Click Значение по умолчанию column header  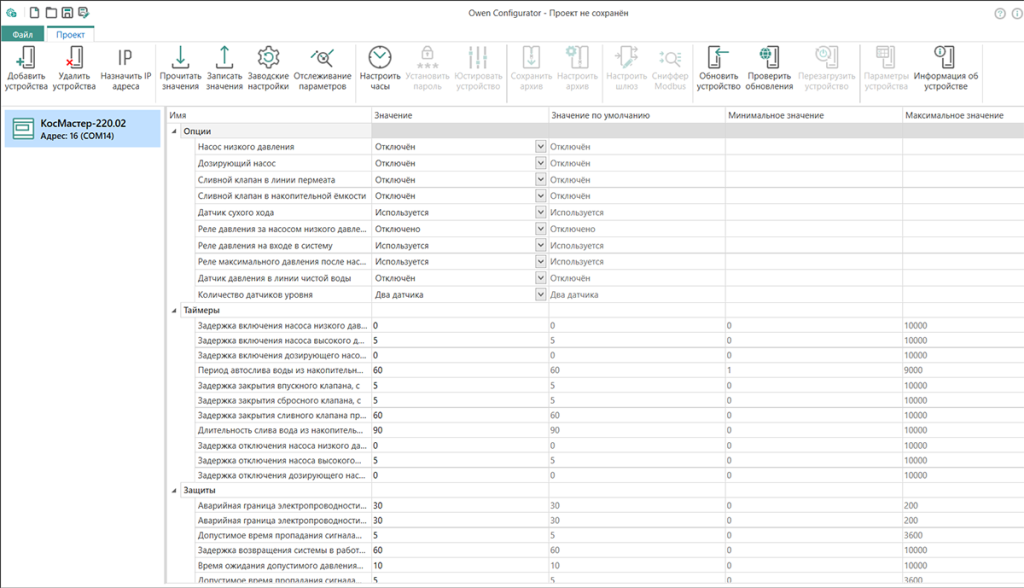click(x=637, y=115)
